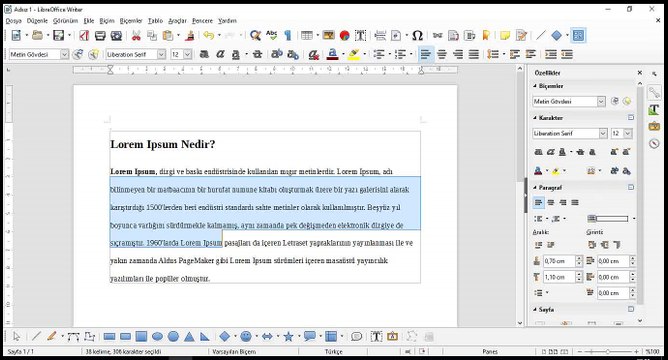668x360 pixels.
Task: Center text using the toolbar
Action: 442,55
